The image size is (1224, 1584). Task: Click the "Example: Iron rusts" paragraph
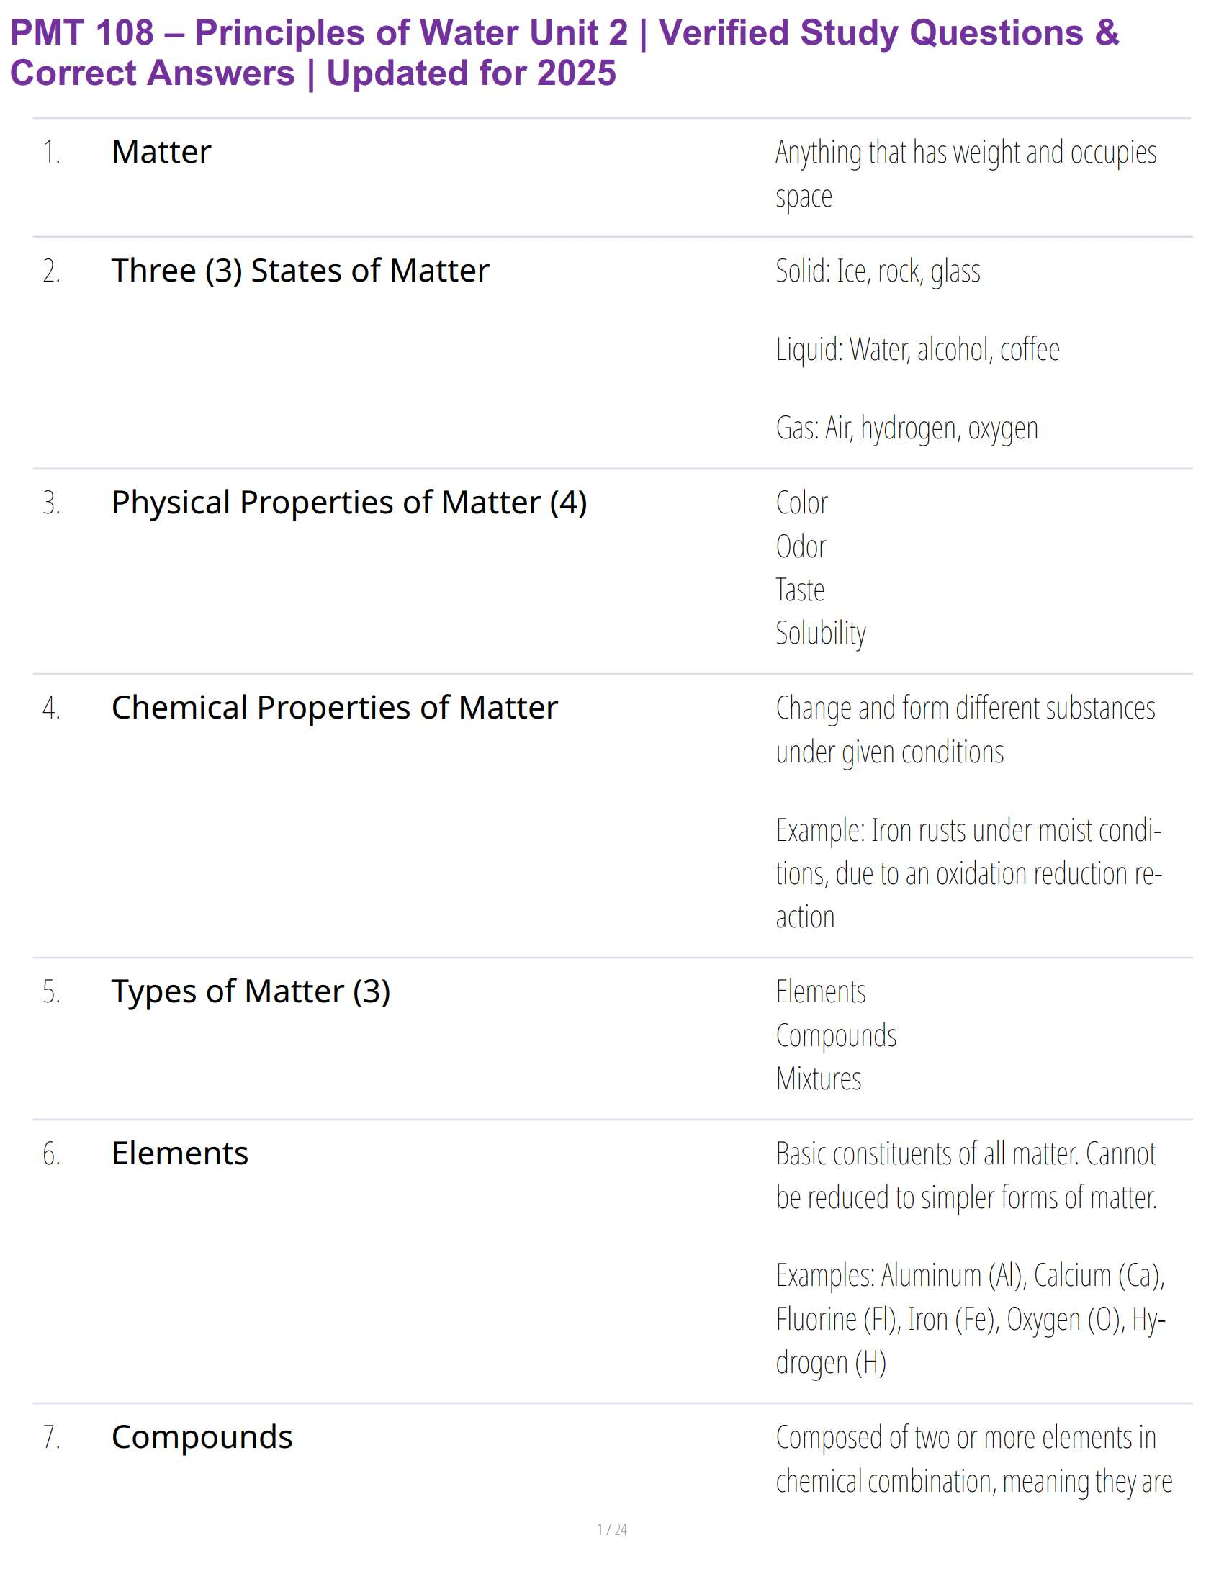coord(967,874)
